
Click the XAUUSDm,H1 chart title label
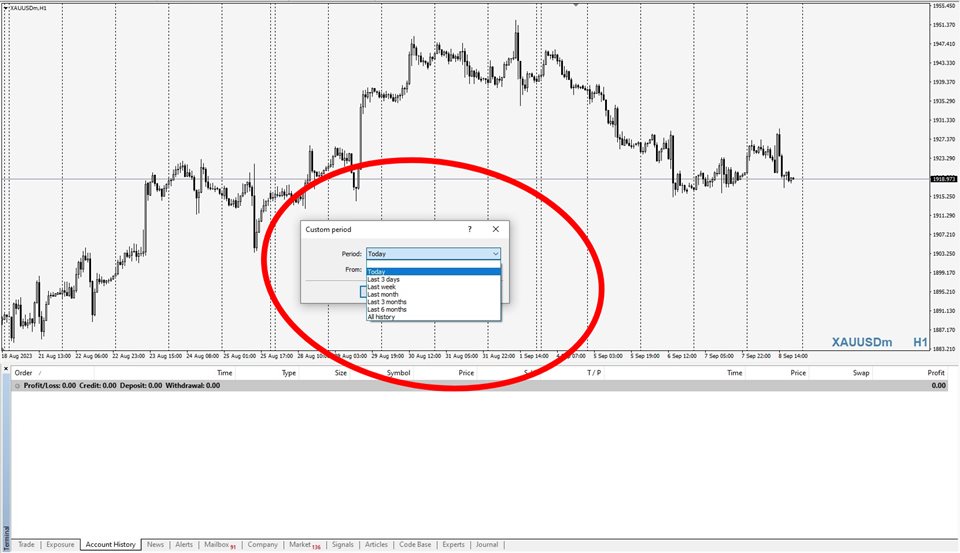[x=26, y=8]
